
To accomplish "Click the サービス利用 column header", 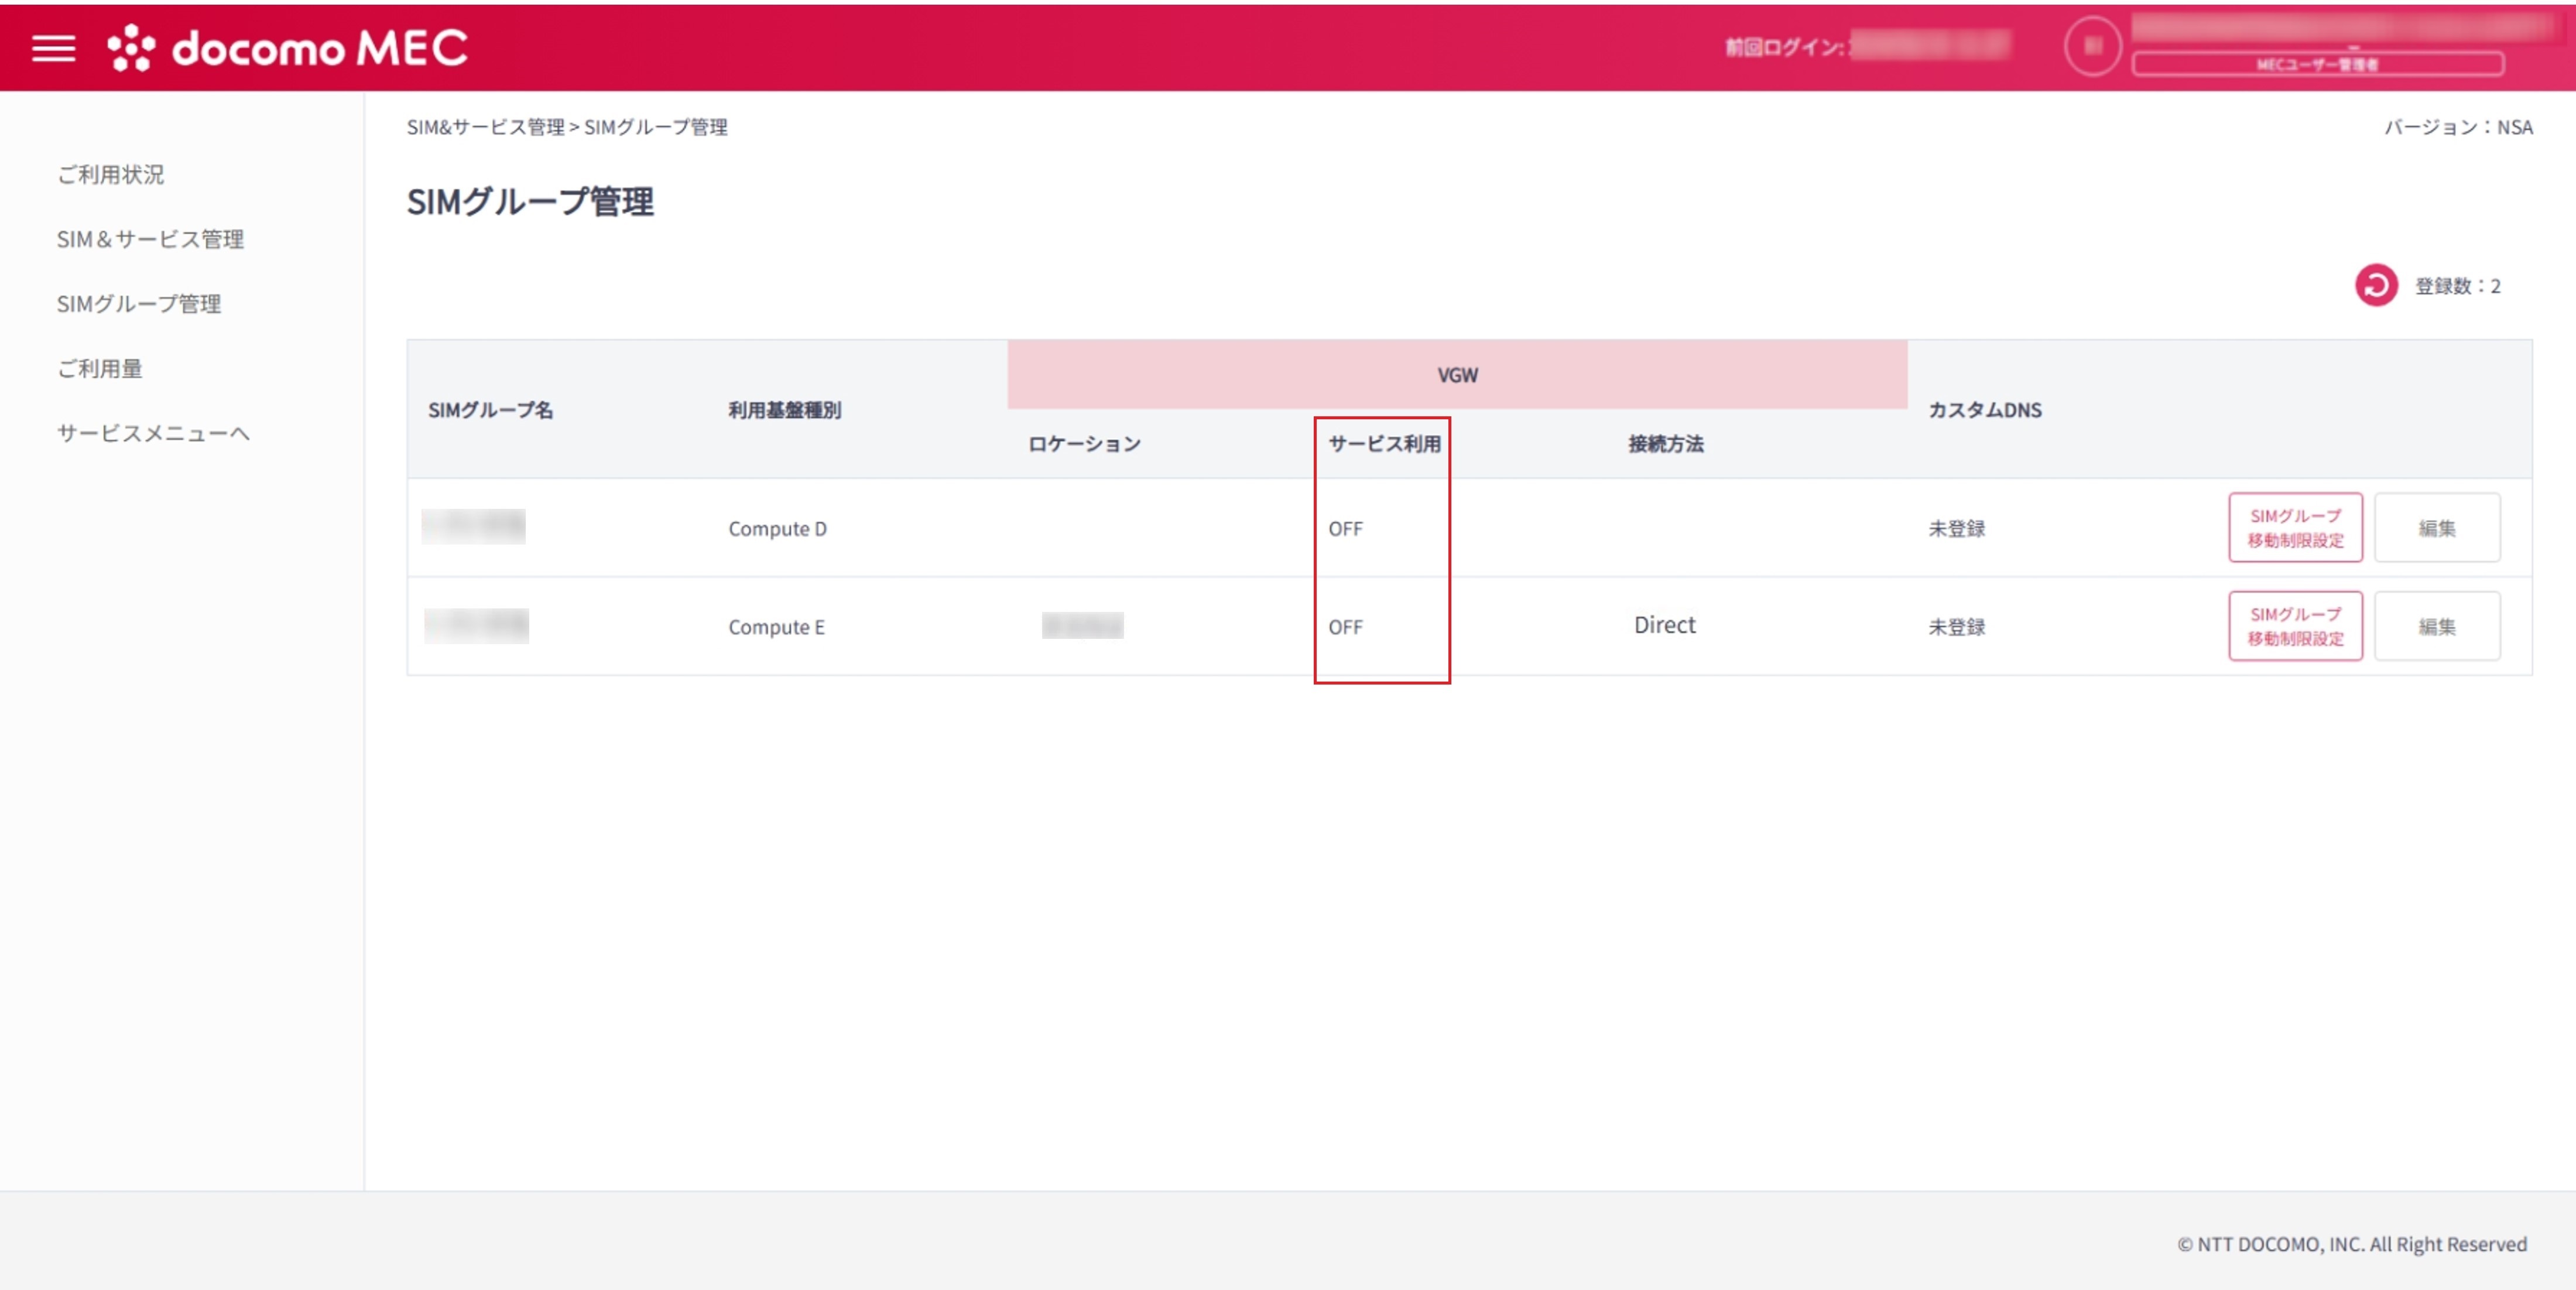I will 1384,444.
